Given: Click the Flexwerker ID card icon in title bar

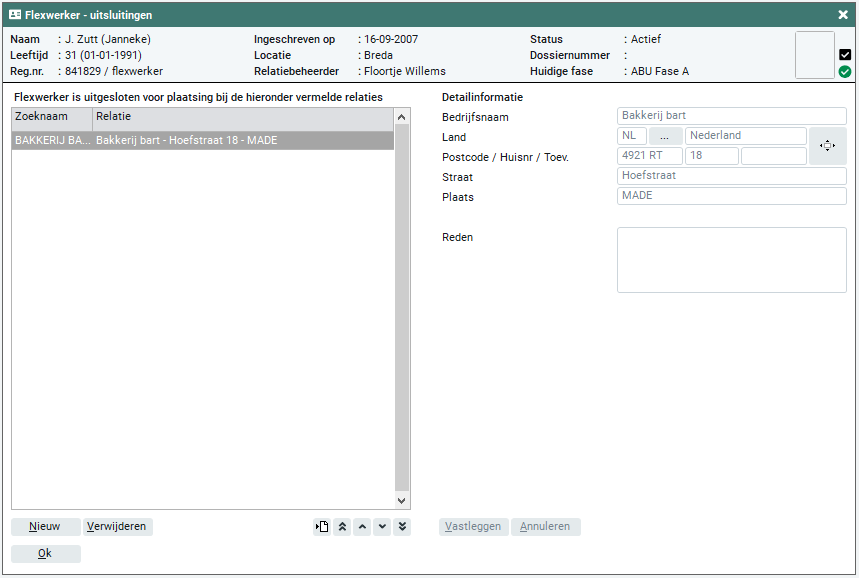Looking at the screenshot, I should [x=15, y=15].
